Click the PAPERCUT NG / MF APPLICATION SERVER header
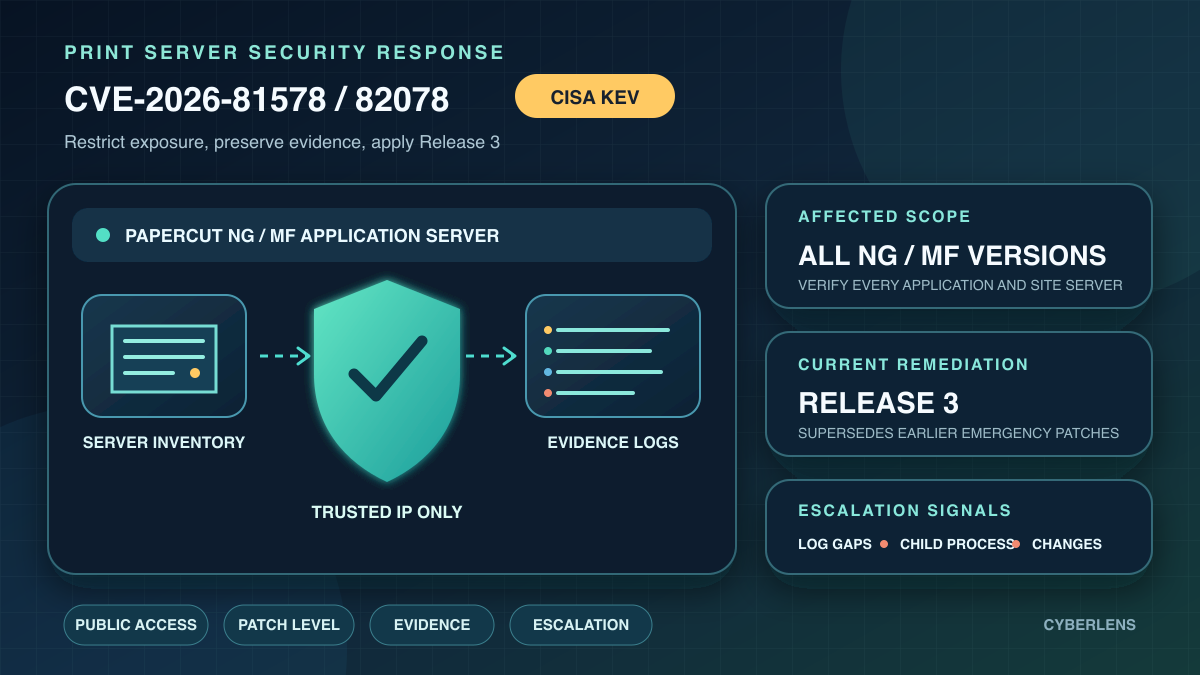 392,235
